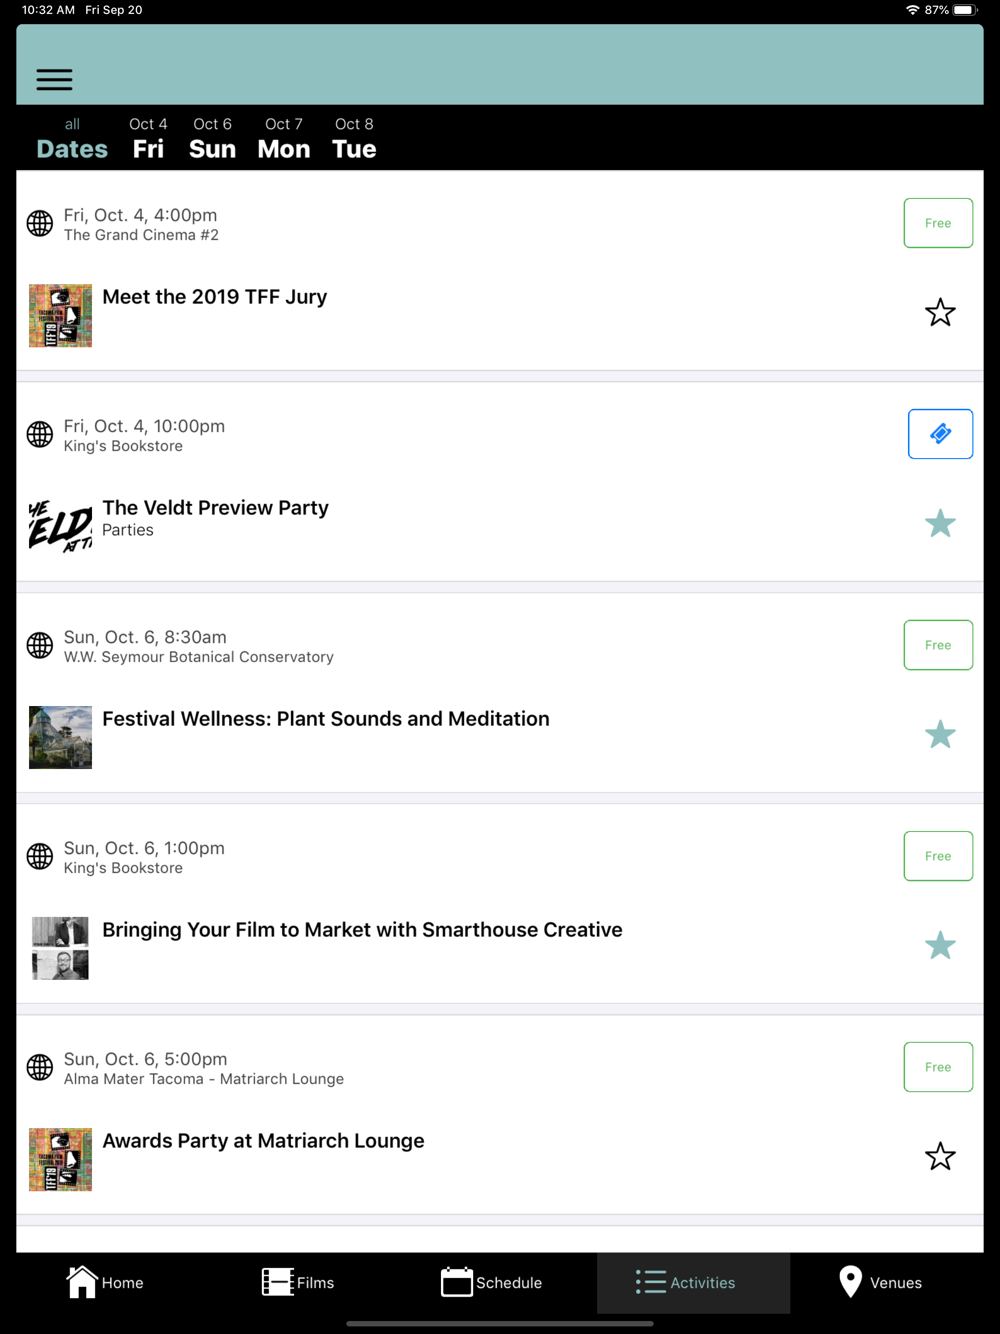Image resolution: width=1000 pixels, height=1334 pixels.
Task: Tap the ticket icon for Veldt Preview Party
Action: tap(940, 434)
